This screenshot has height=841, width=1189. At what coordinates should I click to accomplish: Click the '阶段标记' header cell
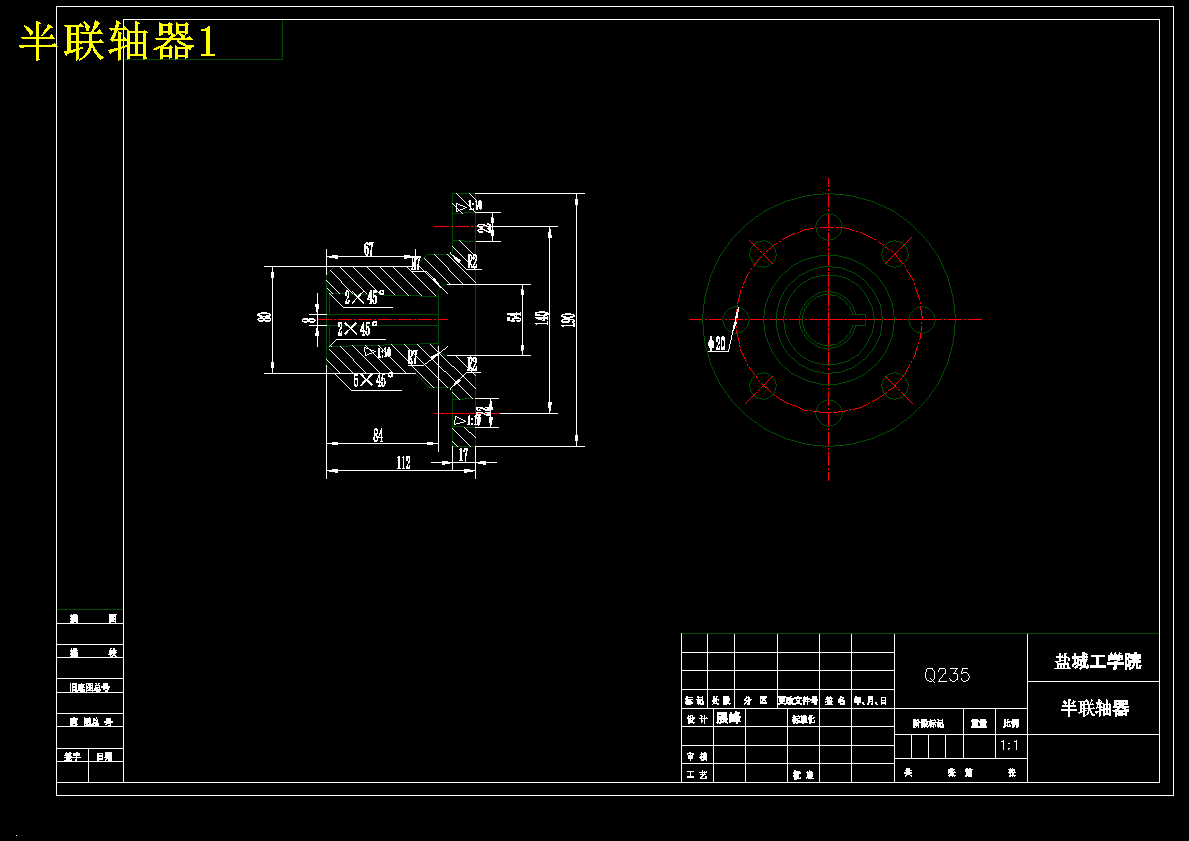[x=928, y=723]
